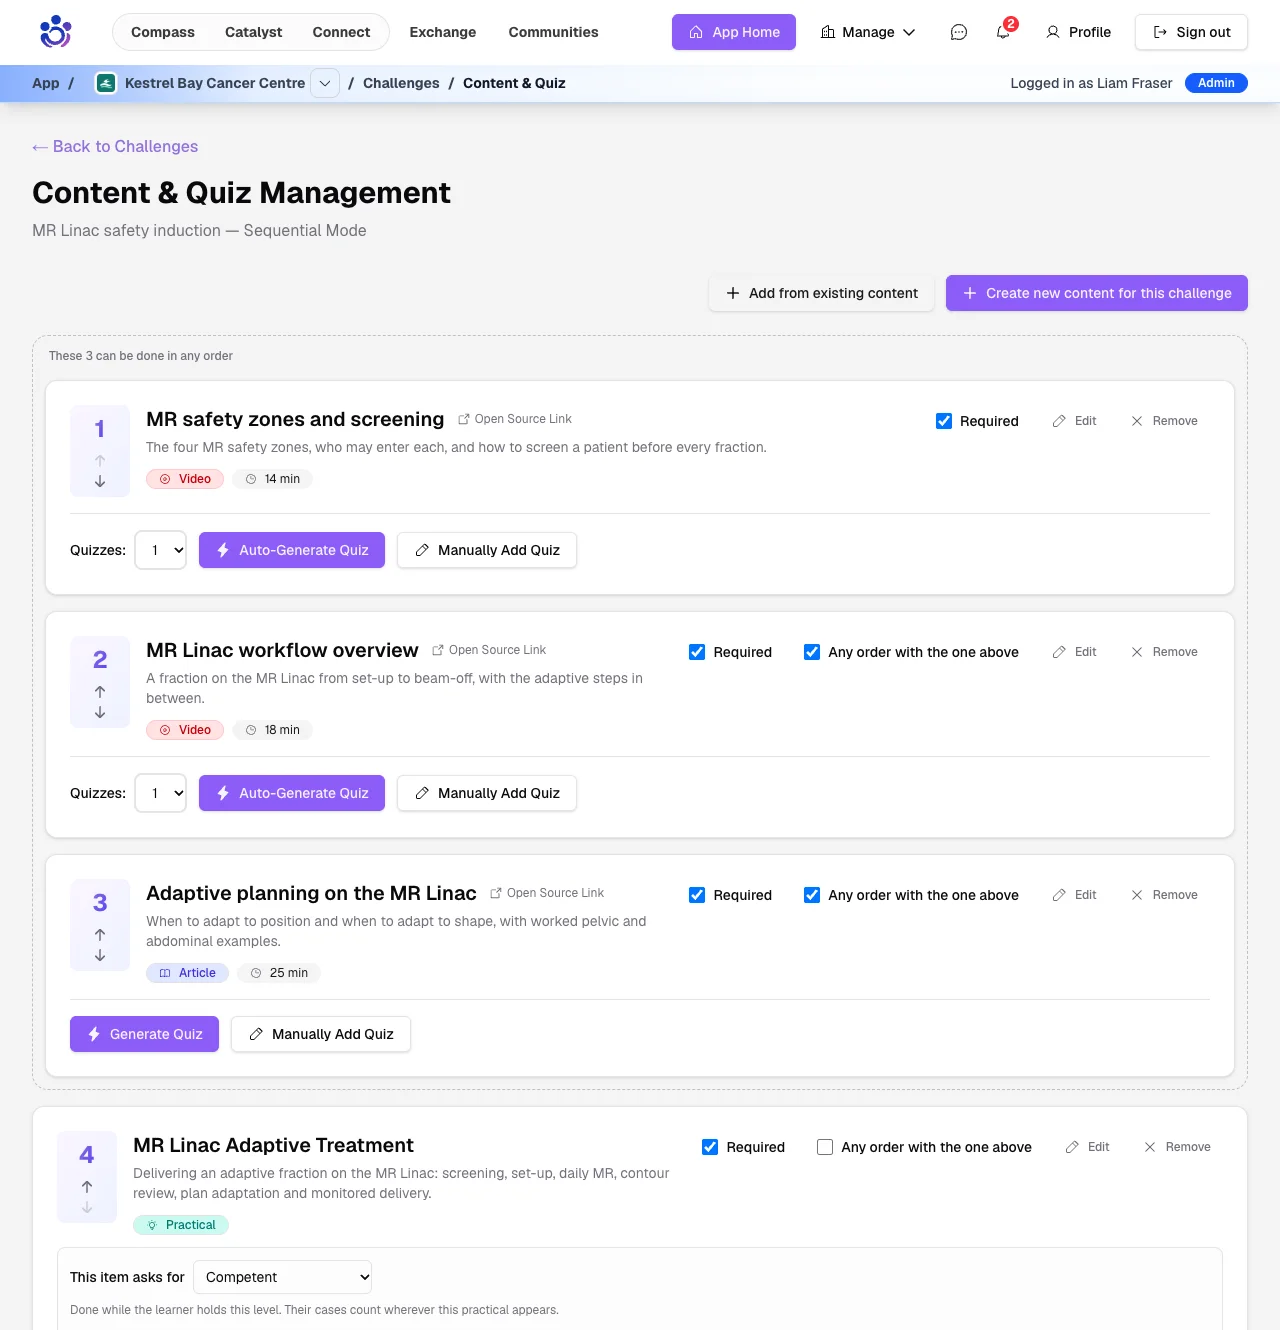Toggle Required for Adaptive planning item
This screenshot has height=1330, width=1280.
[697, 895]
